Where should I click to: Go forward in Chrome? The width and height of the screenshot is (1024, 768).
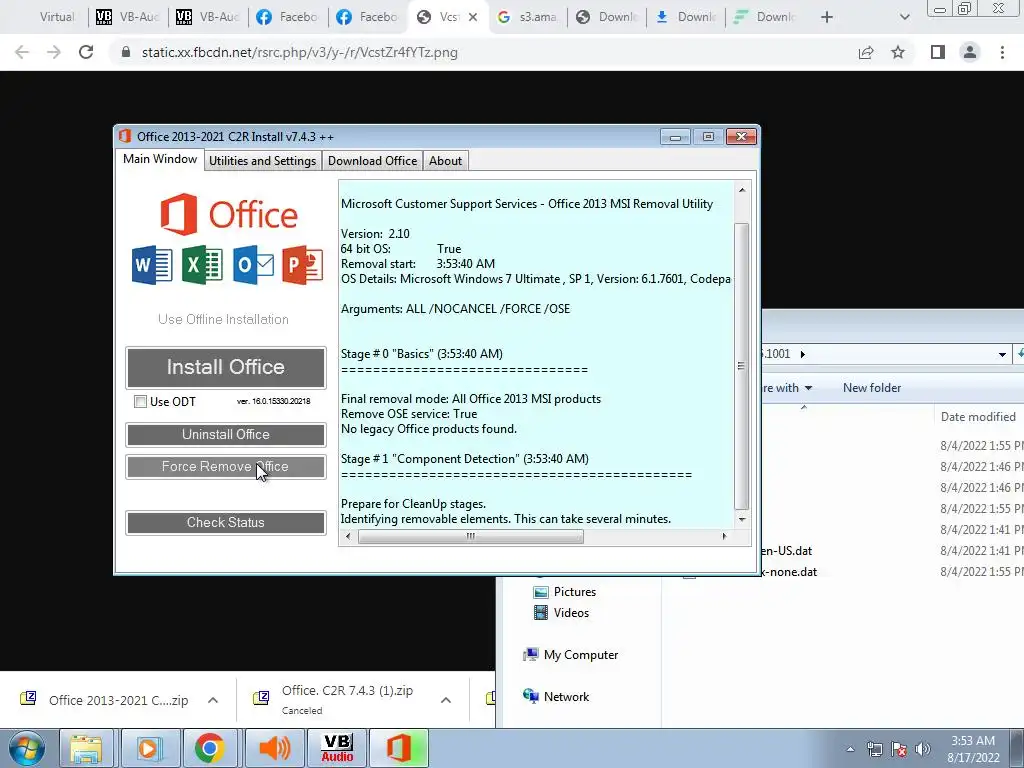(54, 52)
